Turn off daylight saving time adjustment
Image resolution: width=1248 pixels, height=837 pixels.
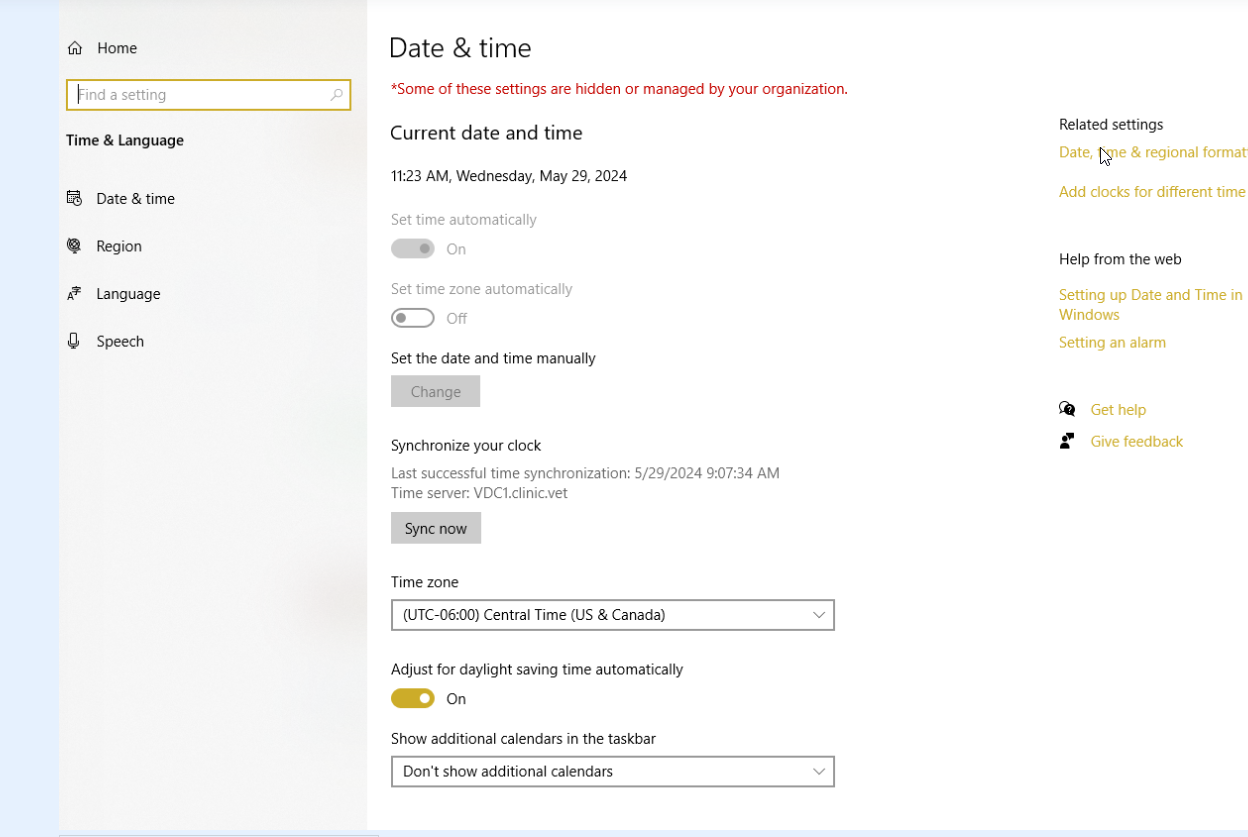[x=413, y=698]
